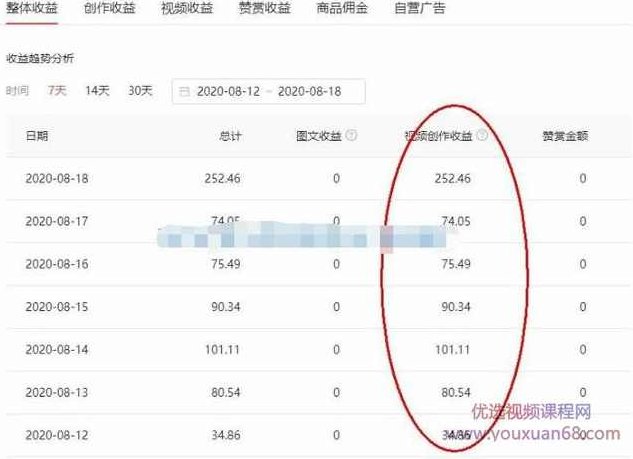Show help tooltip for 图文收益

click(352, 135)
